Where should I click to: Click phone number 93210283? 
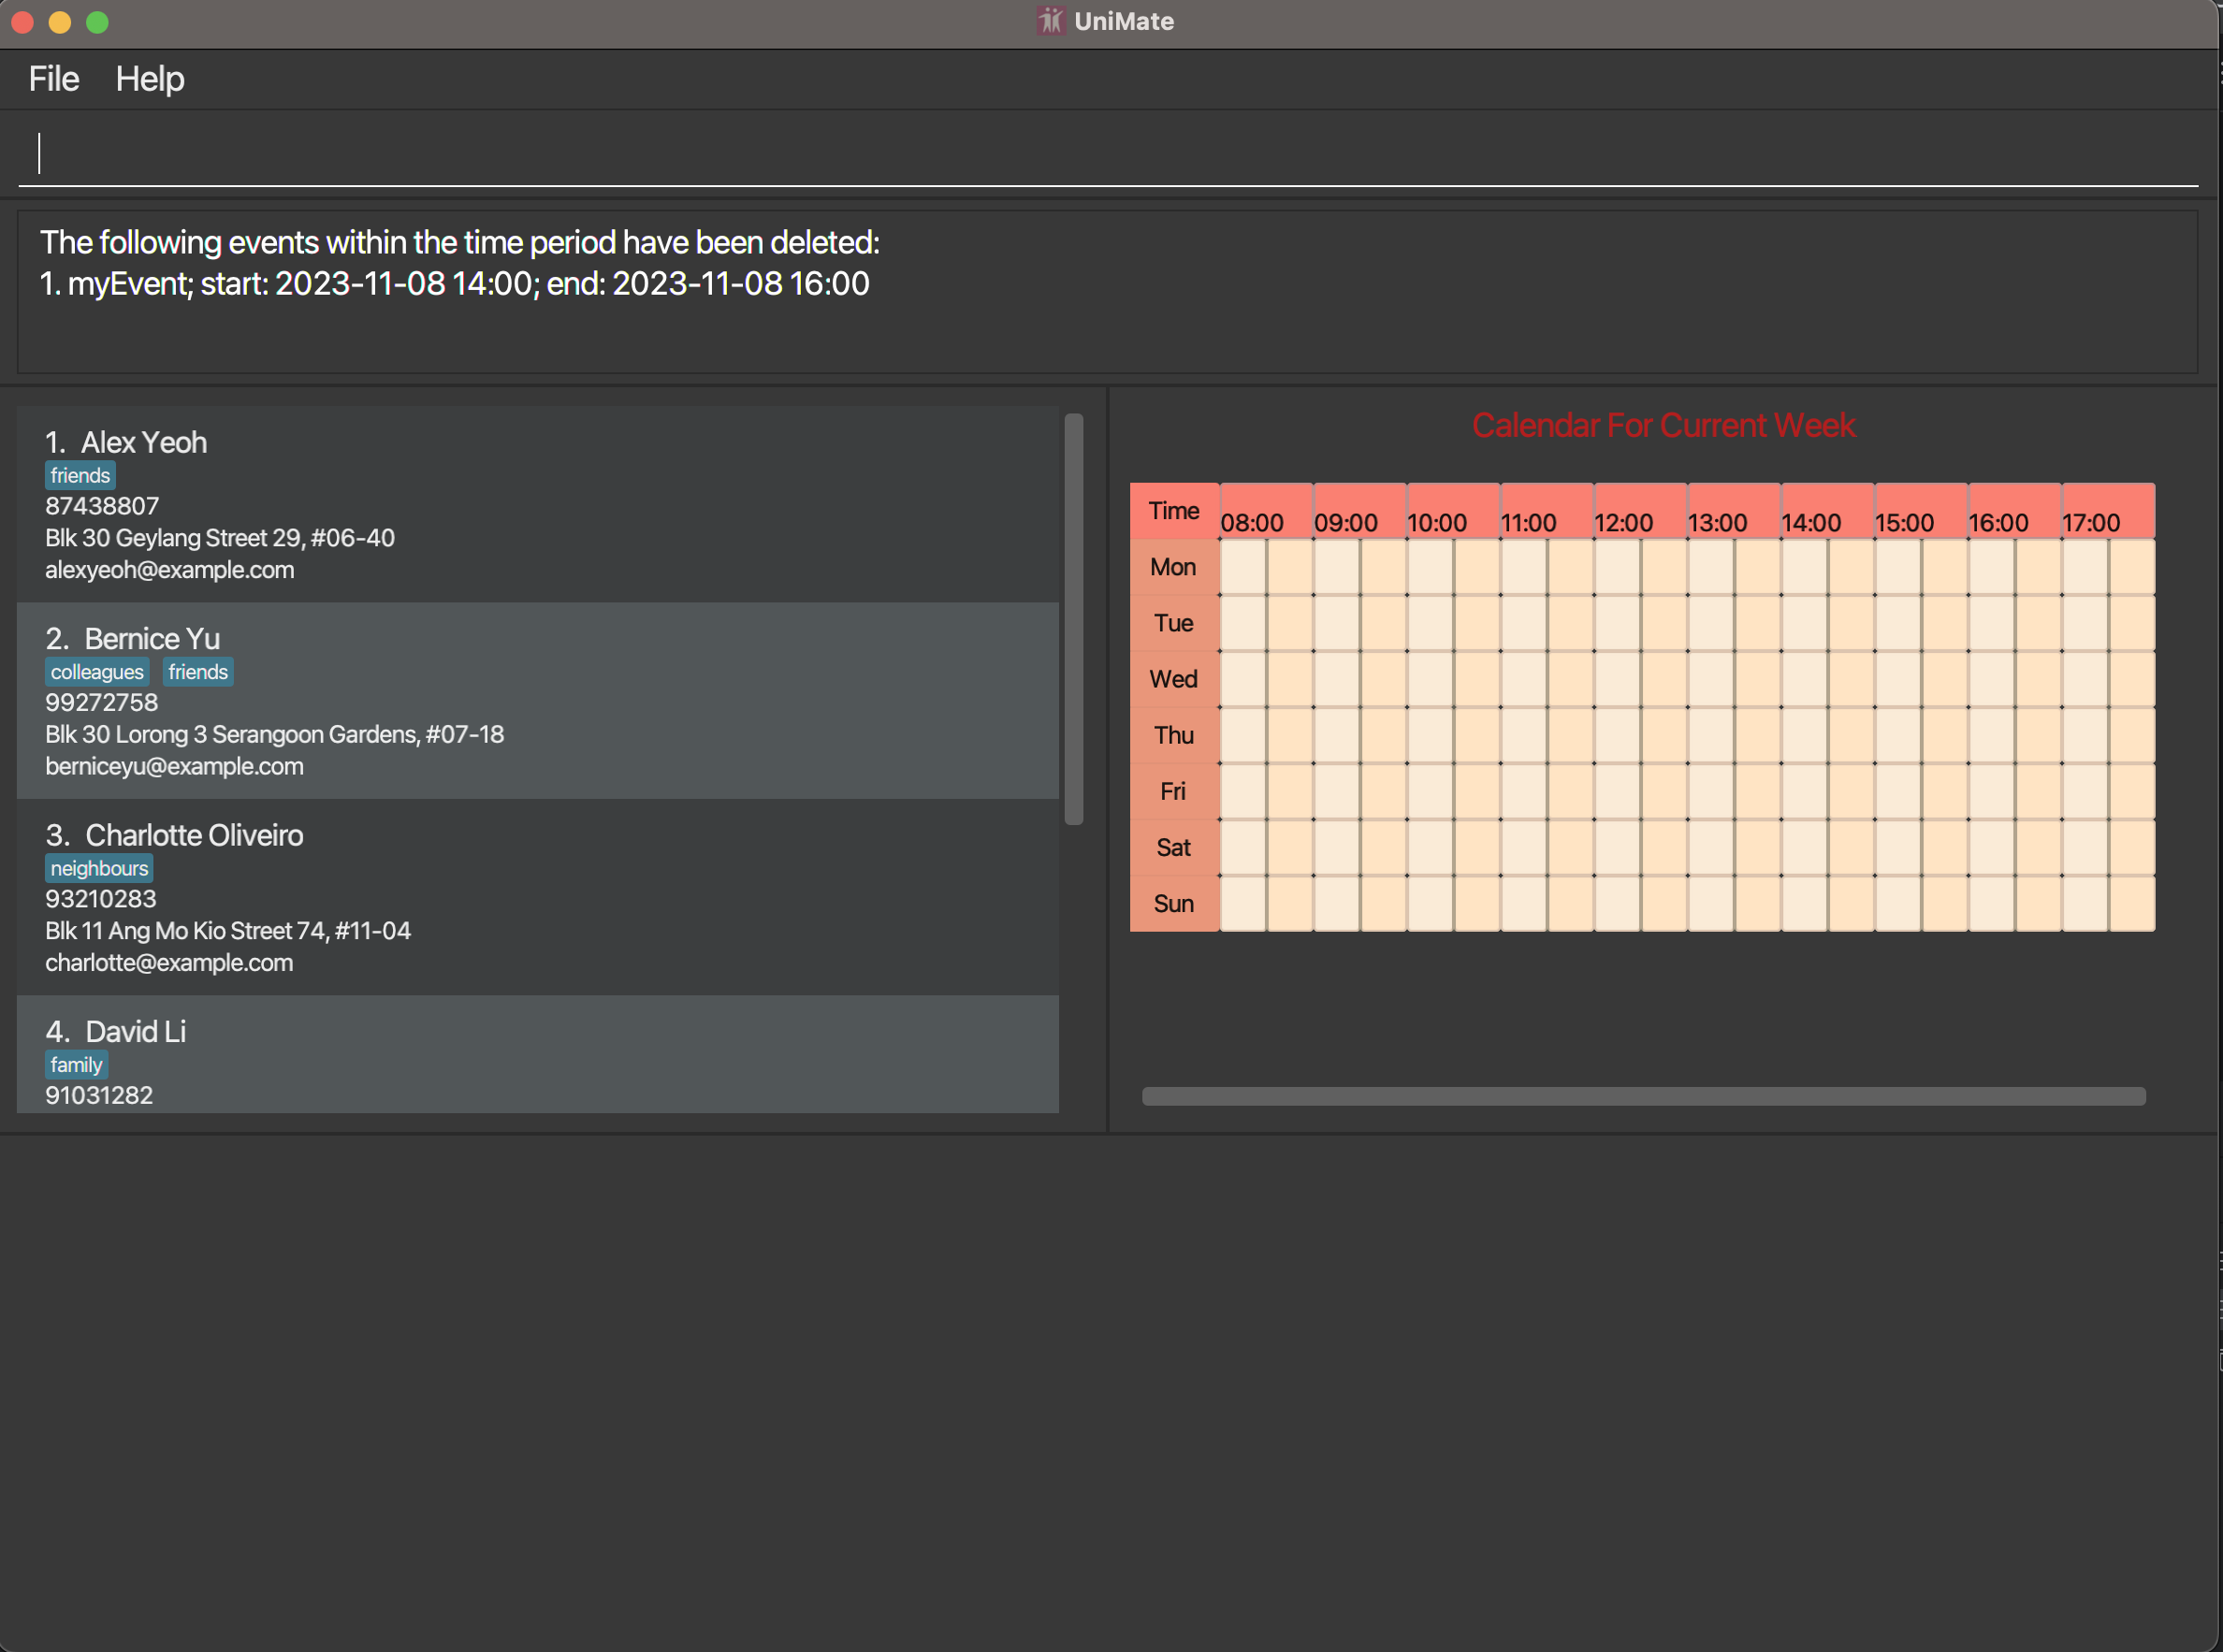coord(101,899)
